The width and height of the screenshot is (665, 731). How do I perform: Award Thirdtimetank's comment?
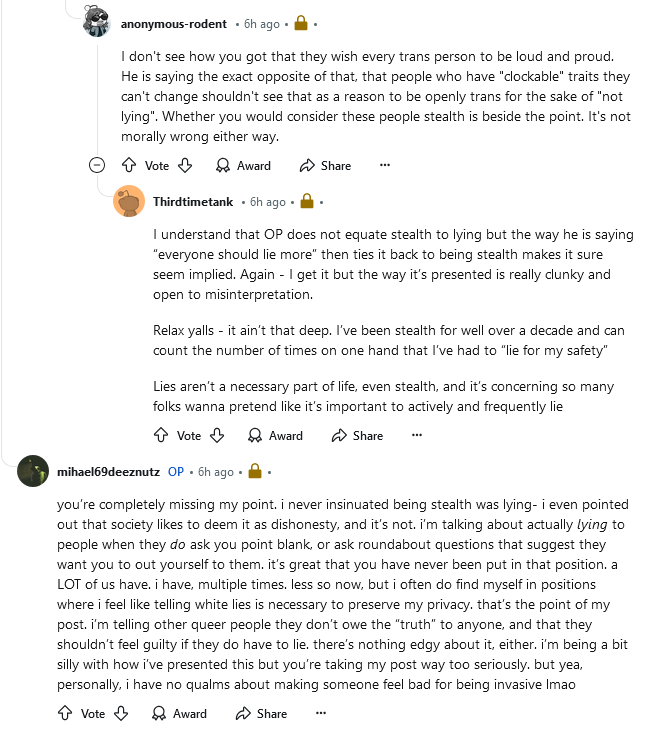pos(275,436)
